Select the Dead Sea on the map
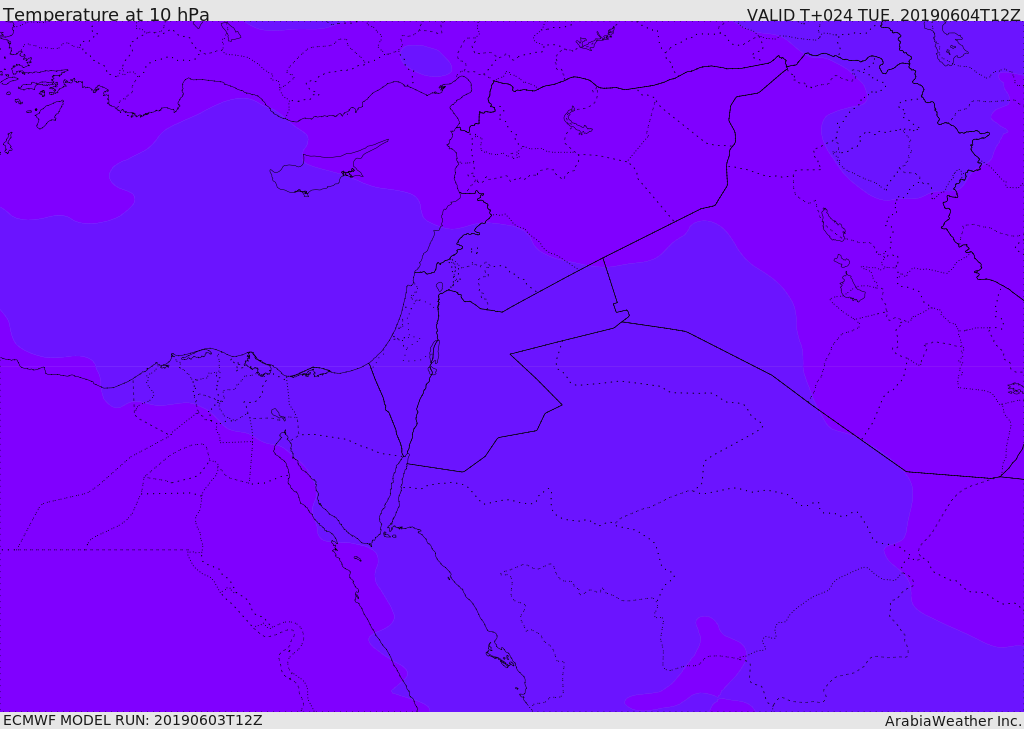Viewport: 1024px width, 729px height. [434, 355]
